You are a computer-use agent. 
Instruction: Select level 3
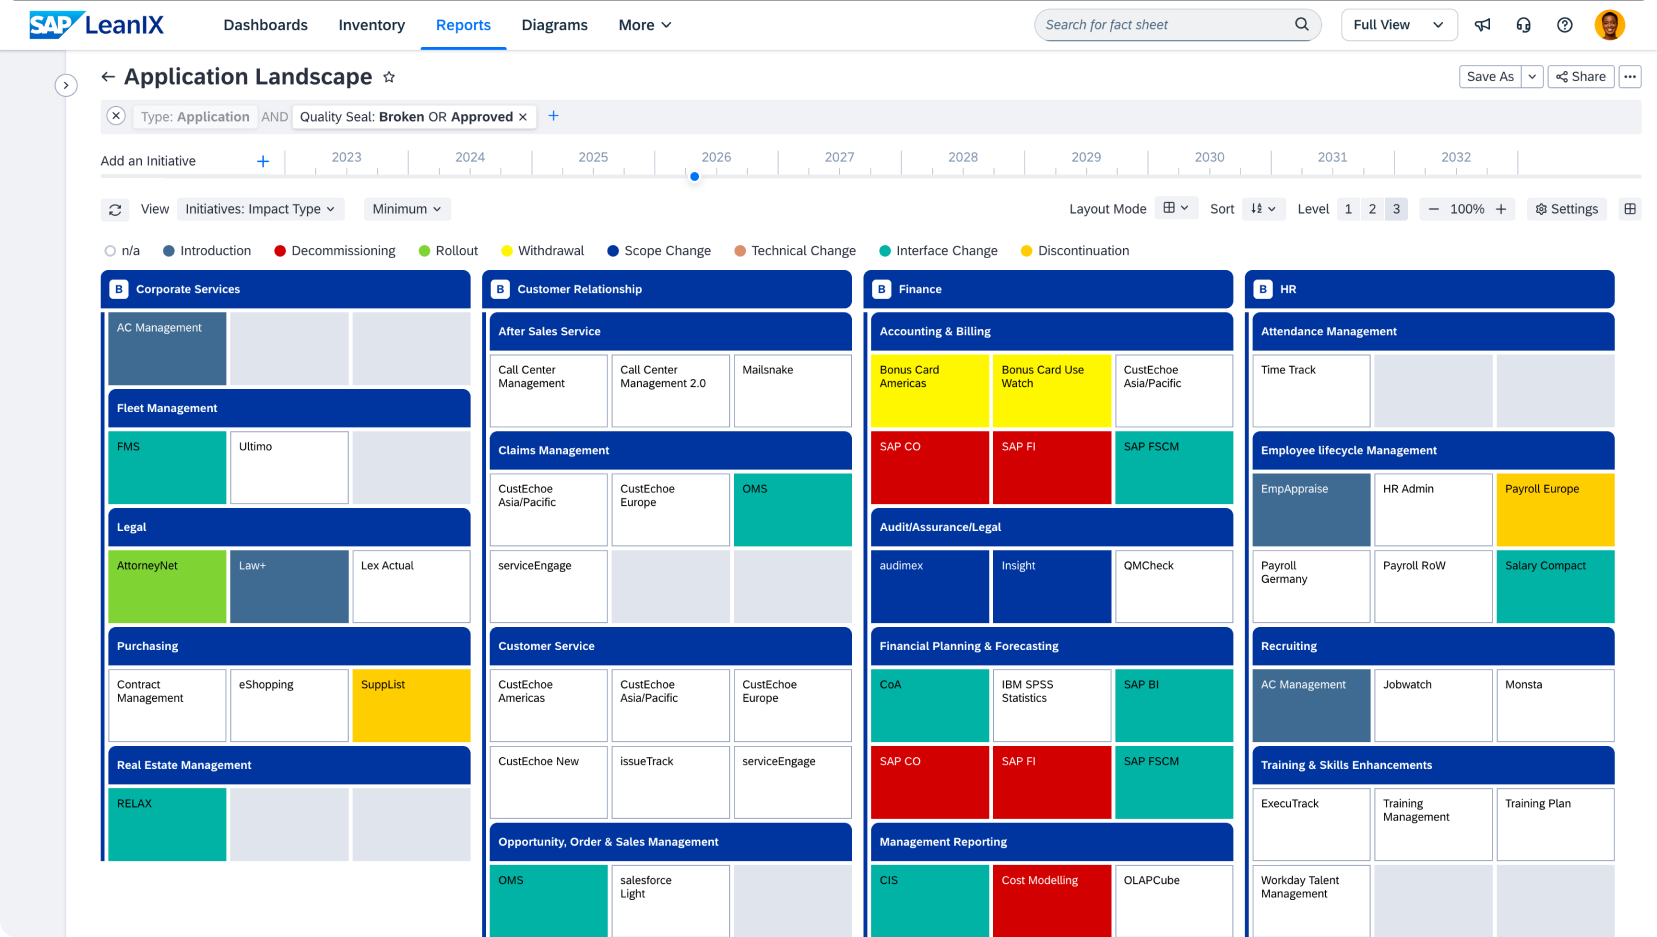tap(1397, 209)
